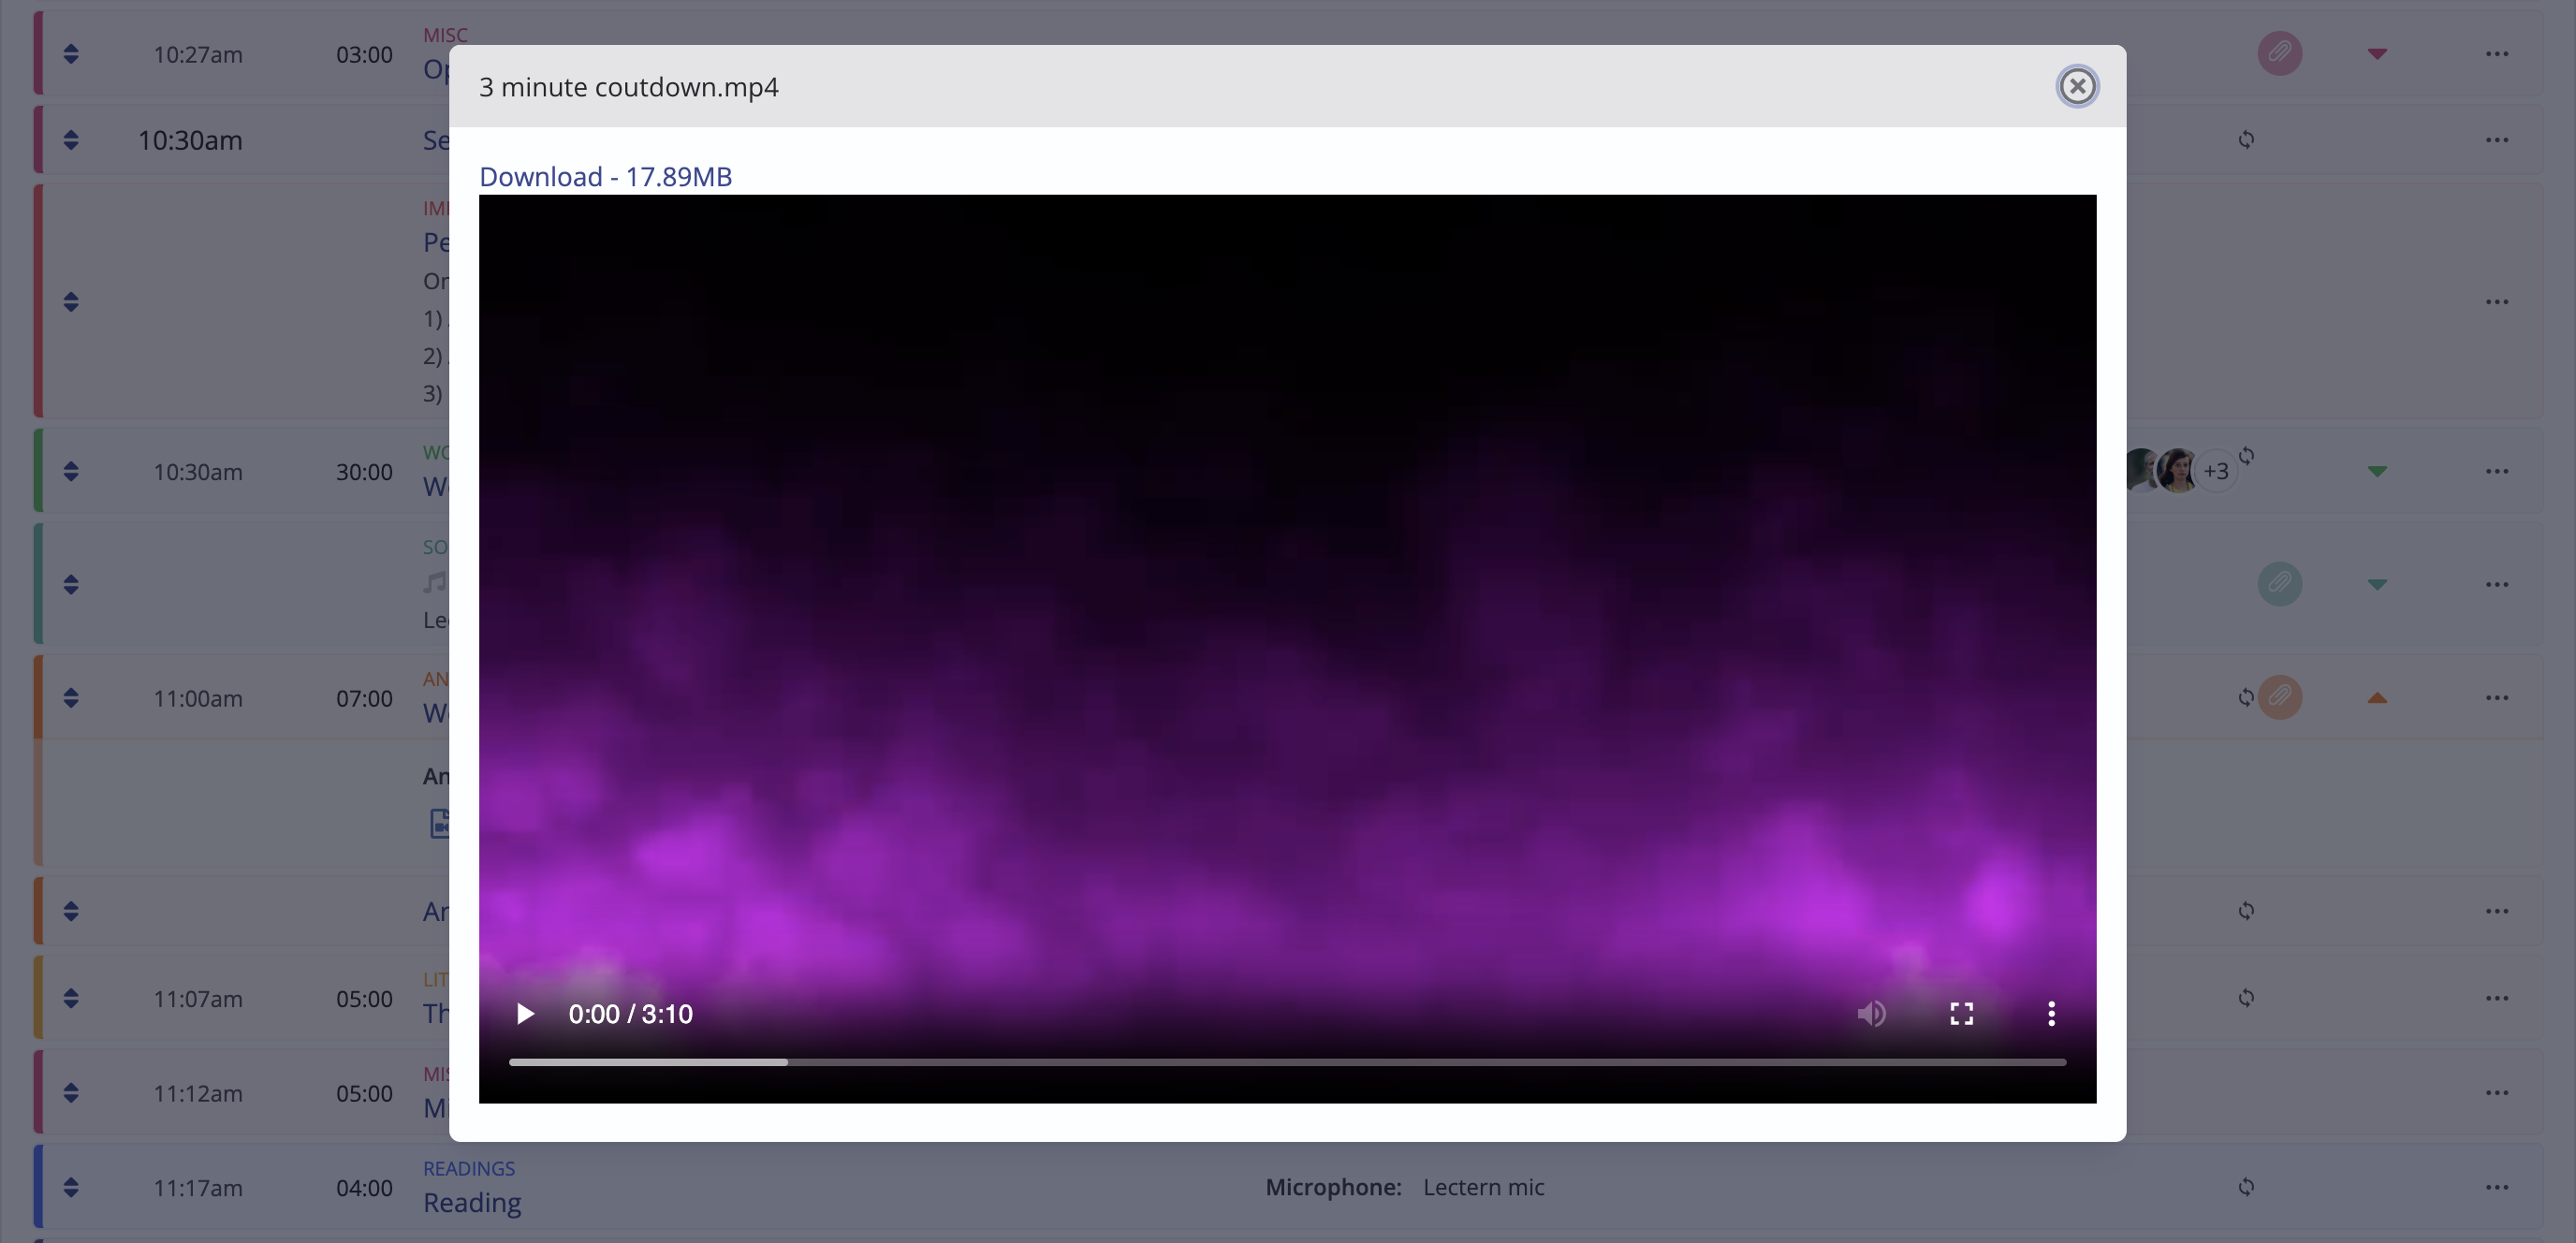The height and width of the screenshot is (1243, 2576).
Task: Click sync icon on the 11:07am row
Action: pos(2246,998)
